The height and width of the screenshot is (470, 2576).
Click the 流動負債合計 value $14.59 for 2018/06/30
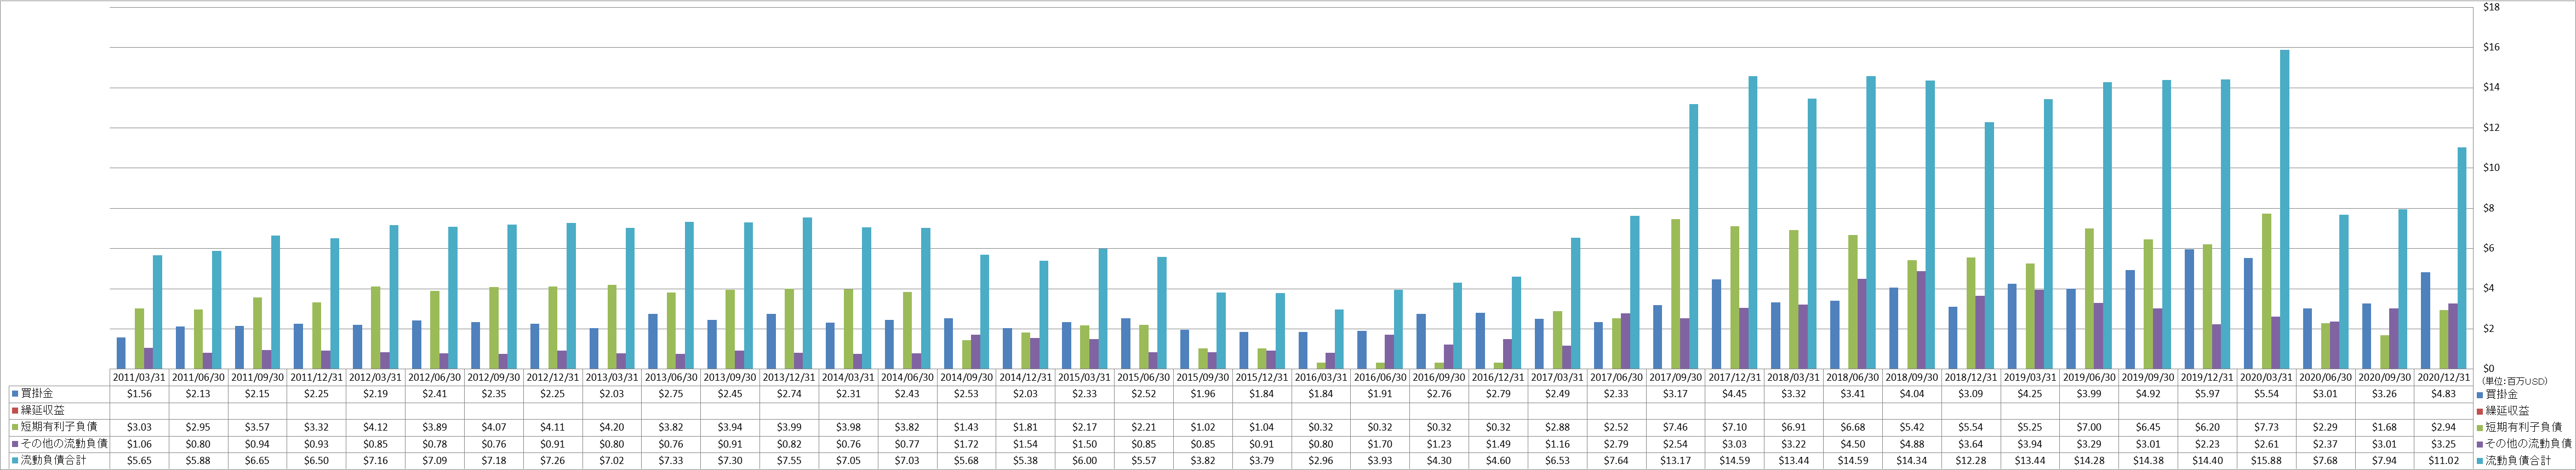click(1853, 460)
